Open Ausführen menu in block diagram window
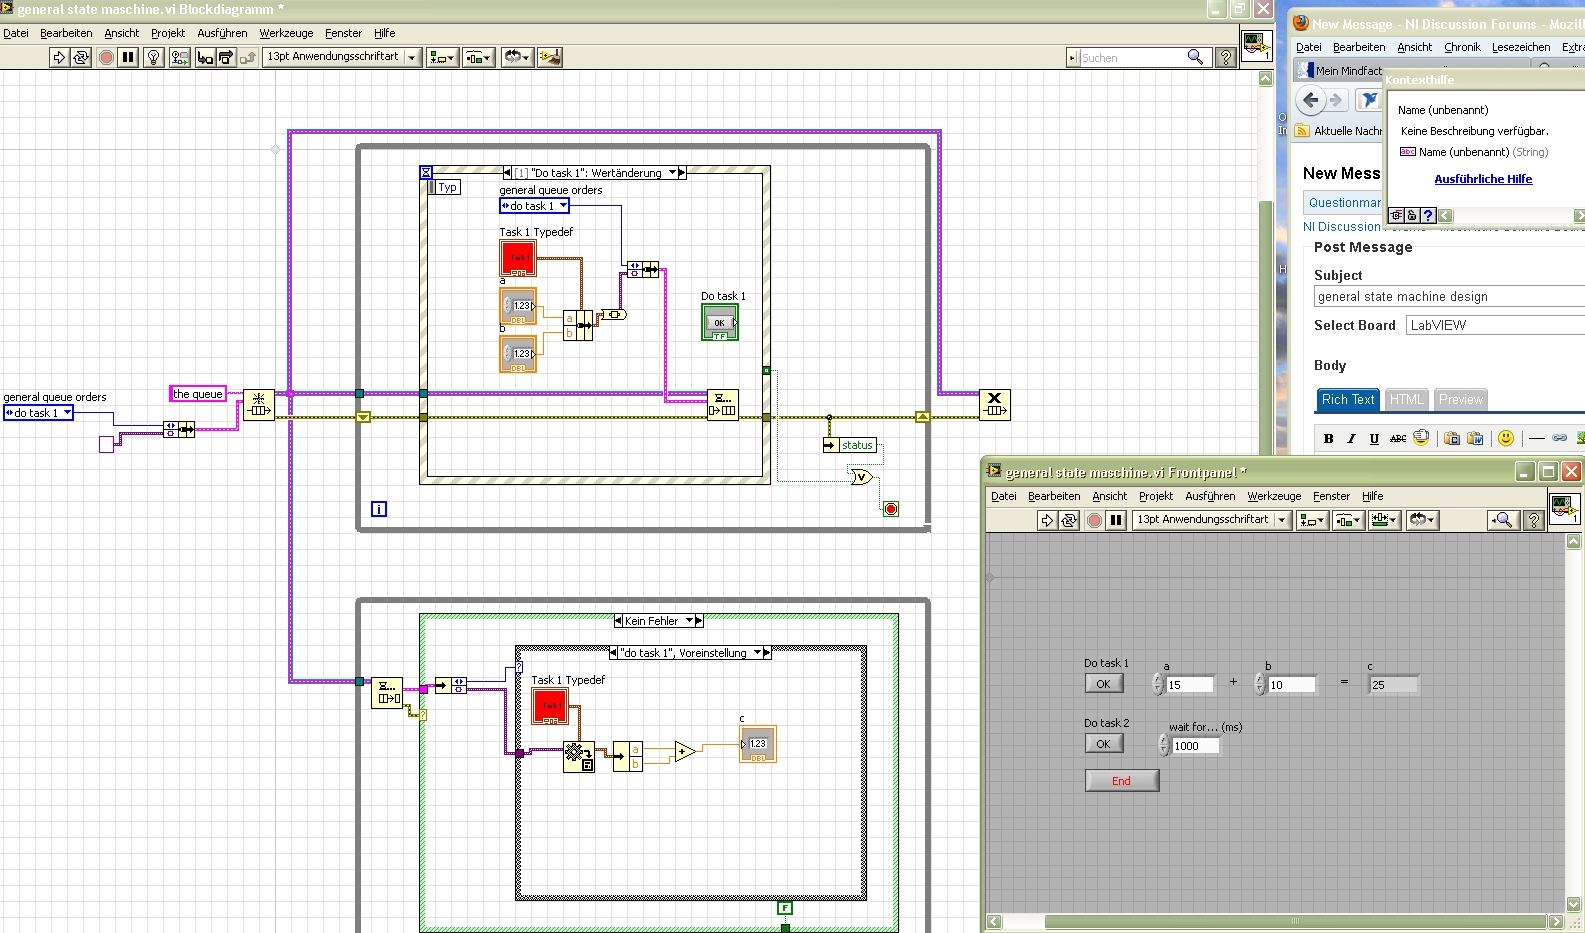1585x933 pixels. tap(222, 33)
